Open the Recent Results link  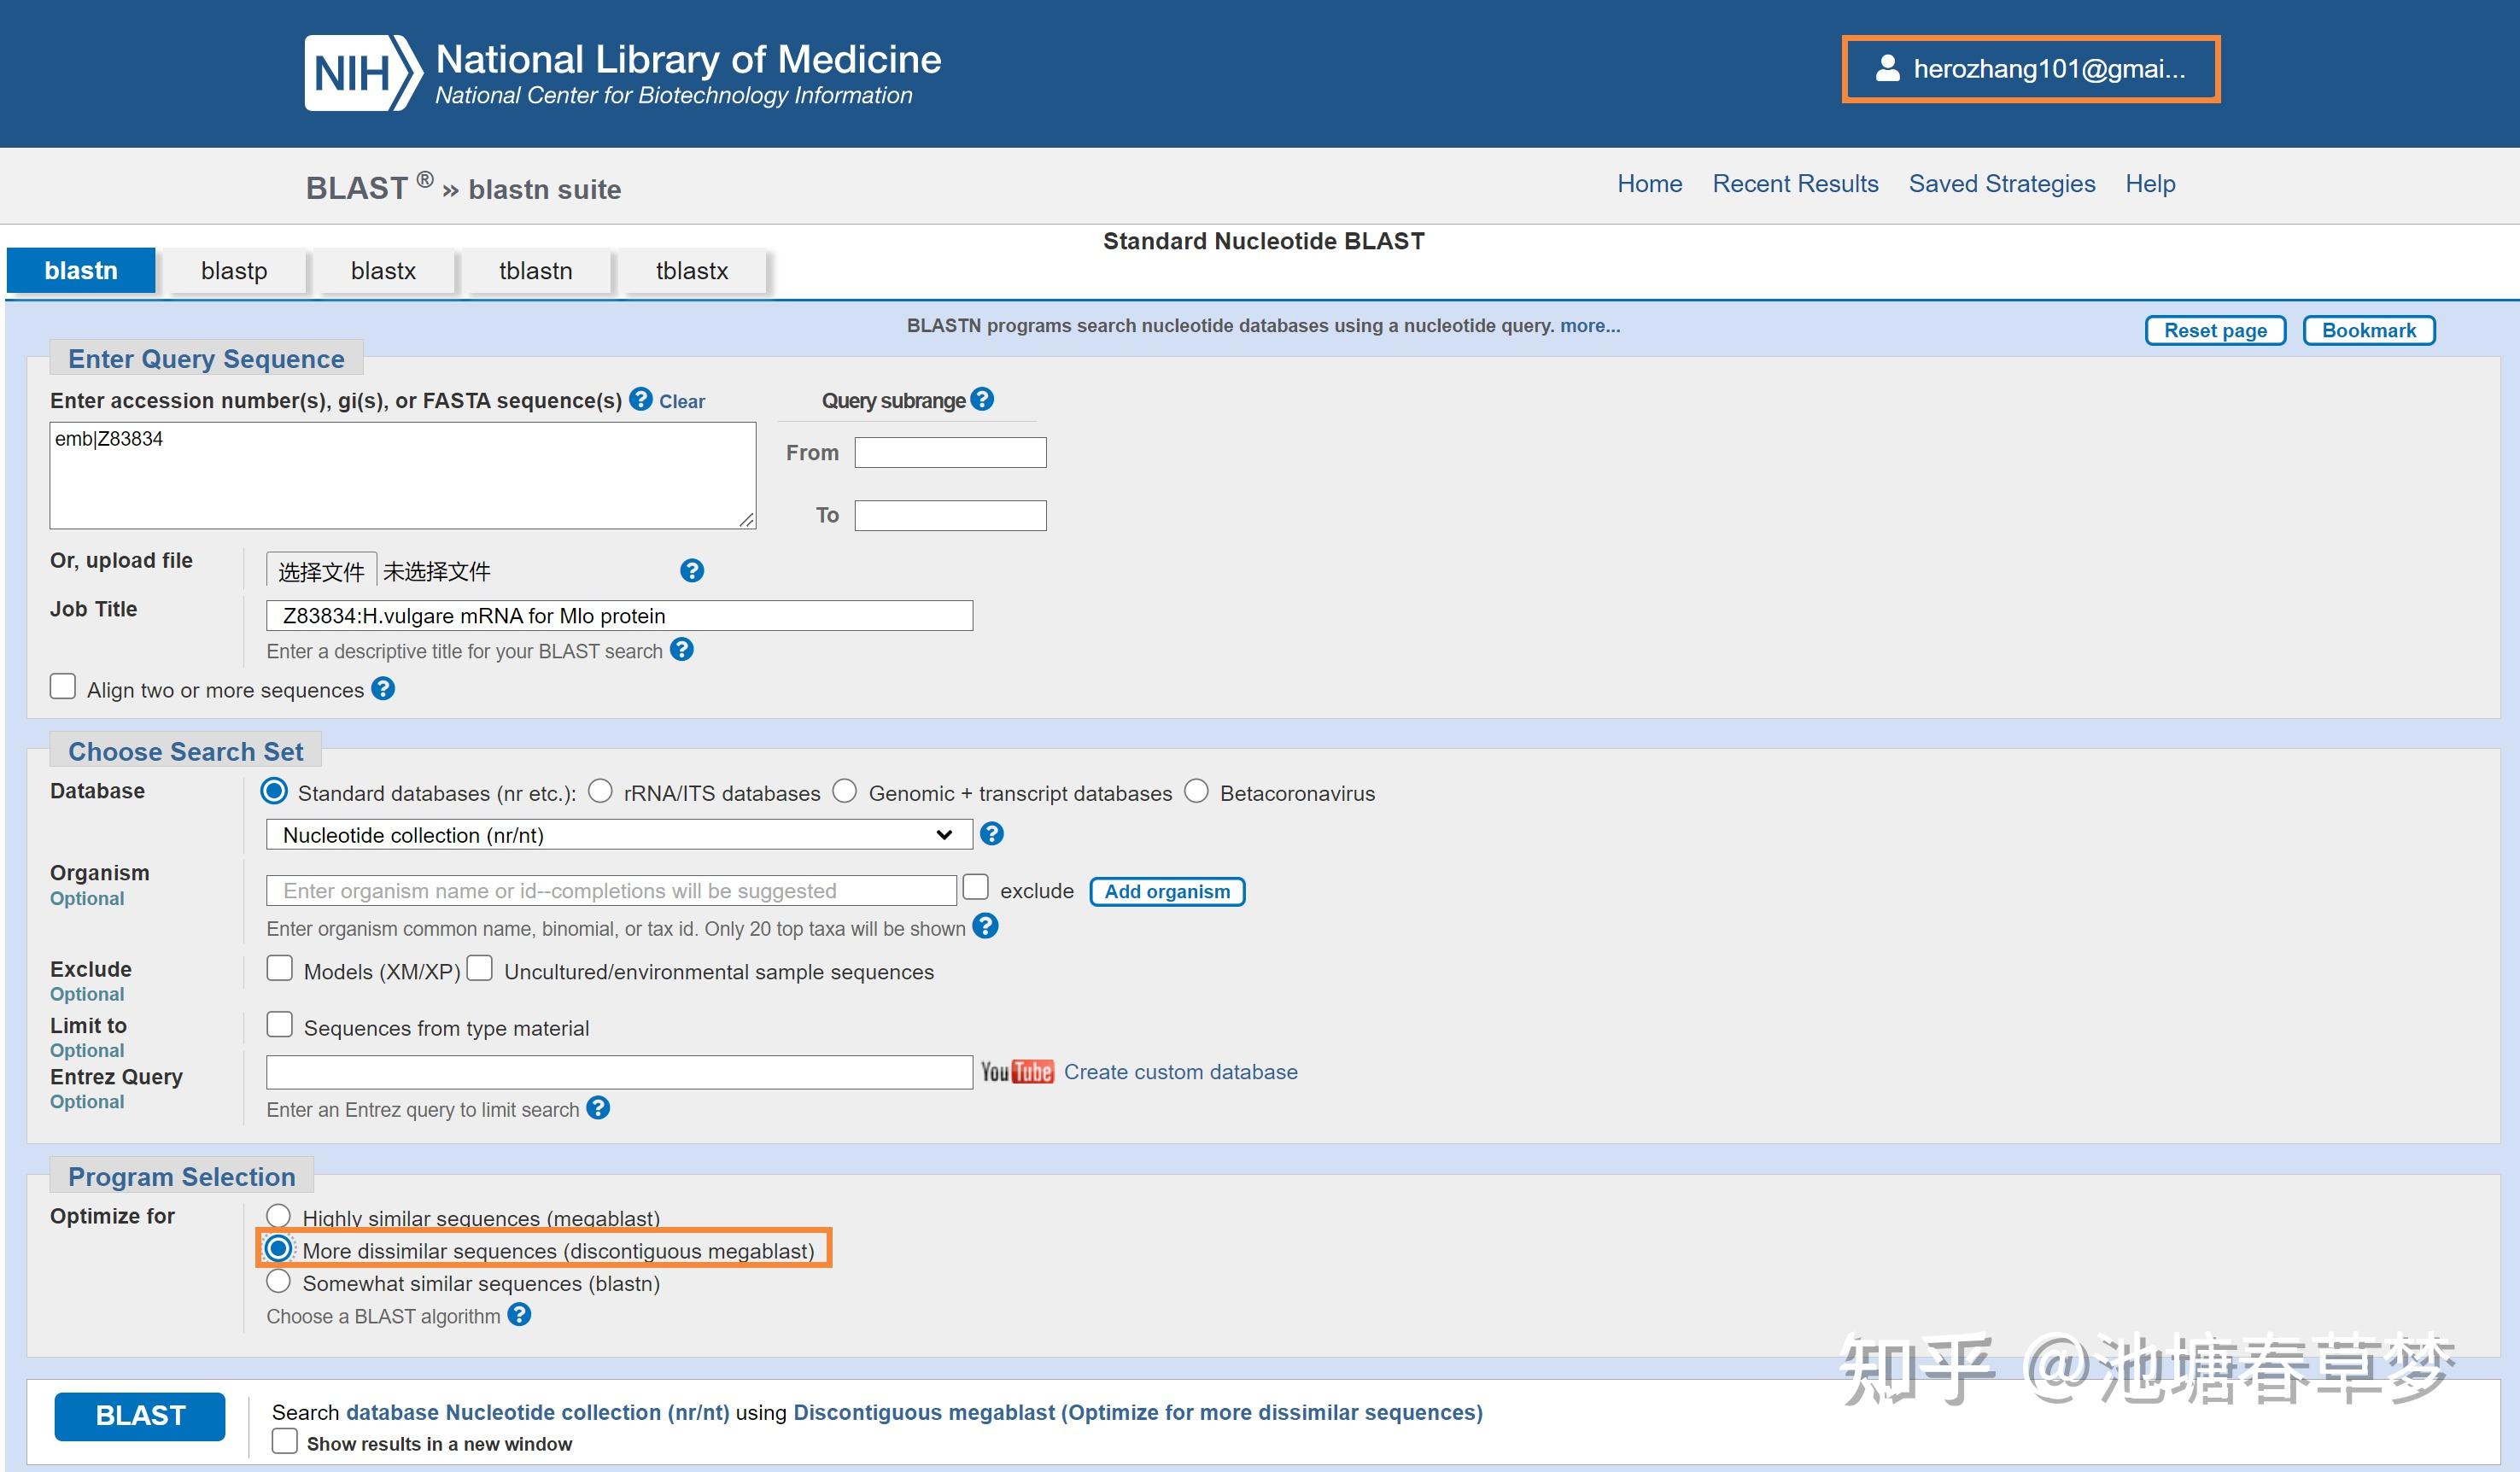[1794, 184]
